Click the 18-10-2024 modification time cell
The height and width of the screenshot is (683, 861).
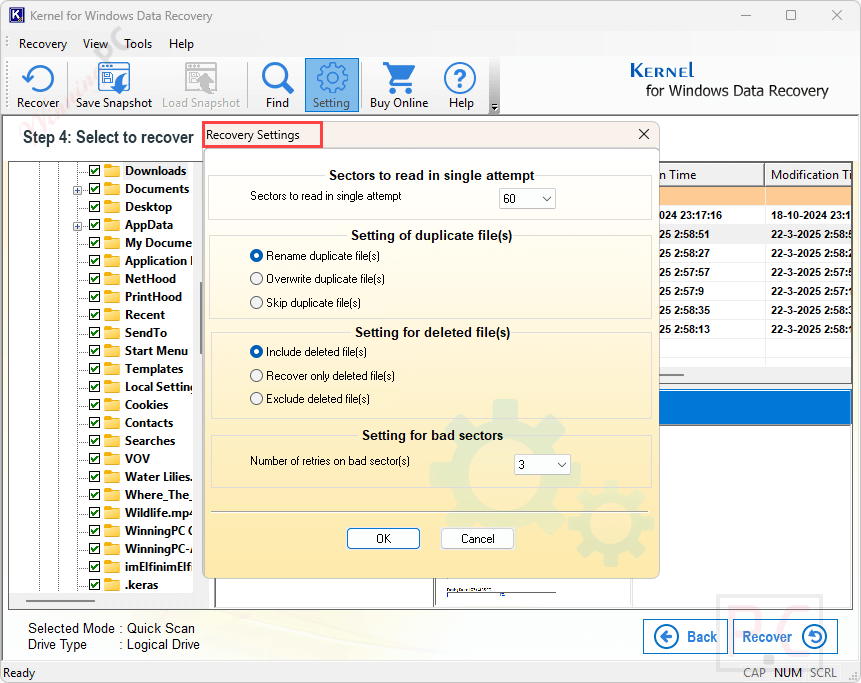(809, 215)
